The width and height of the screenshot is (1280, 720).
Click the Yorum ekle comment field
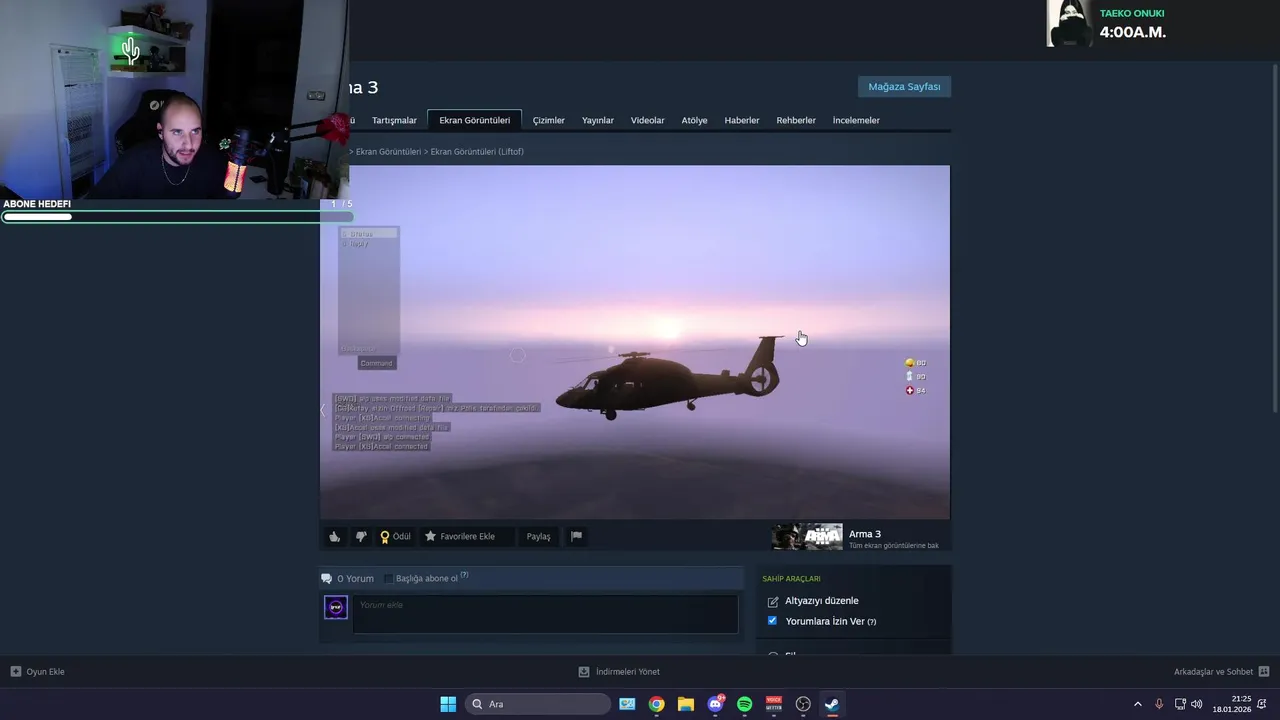click(545, 614)
